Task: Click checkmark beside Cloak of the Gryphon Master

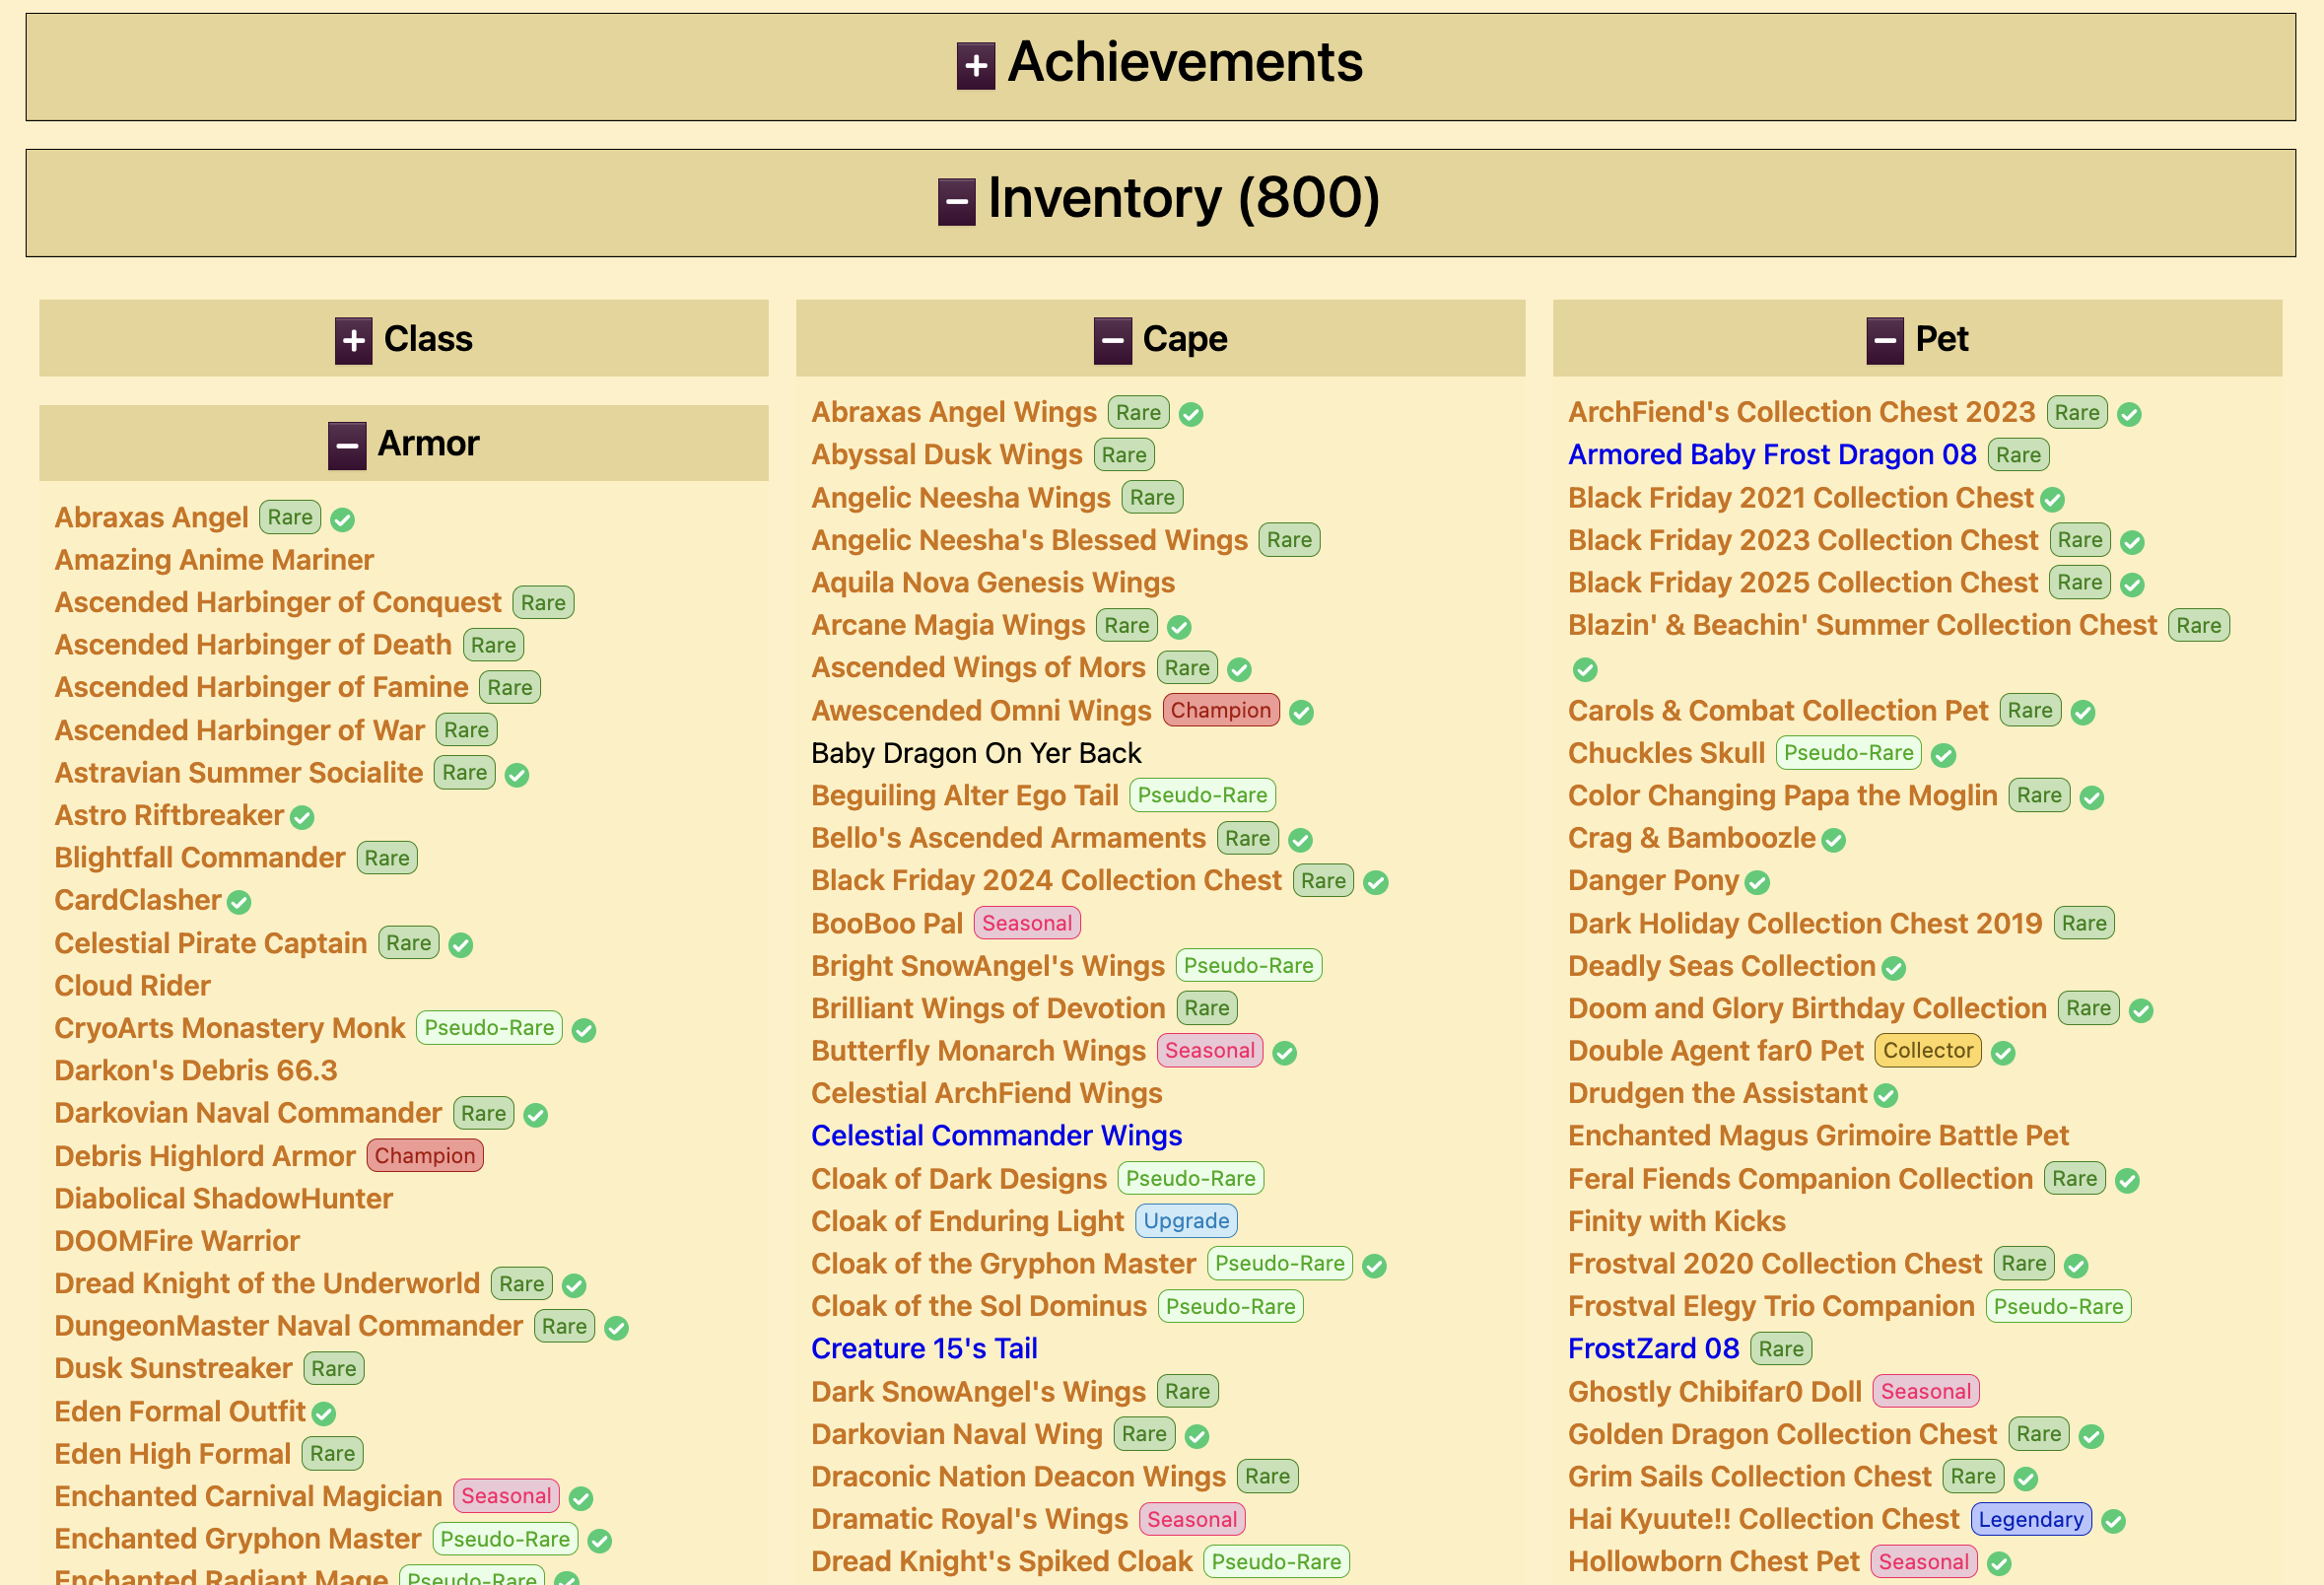Action: 1375,1266
